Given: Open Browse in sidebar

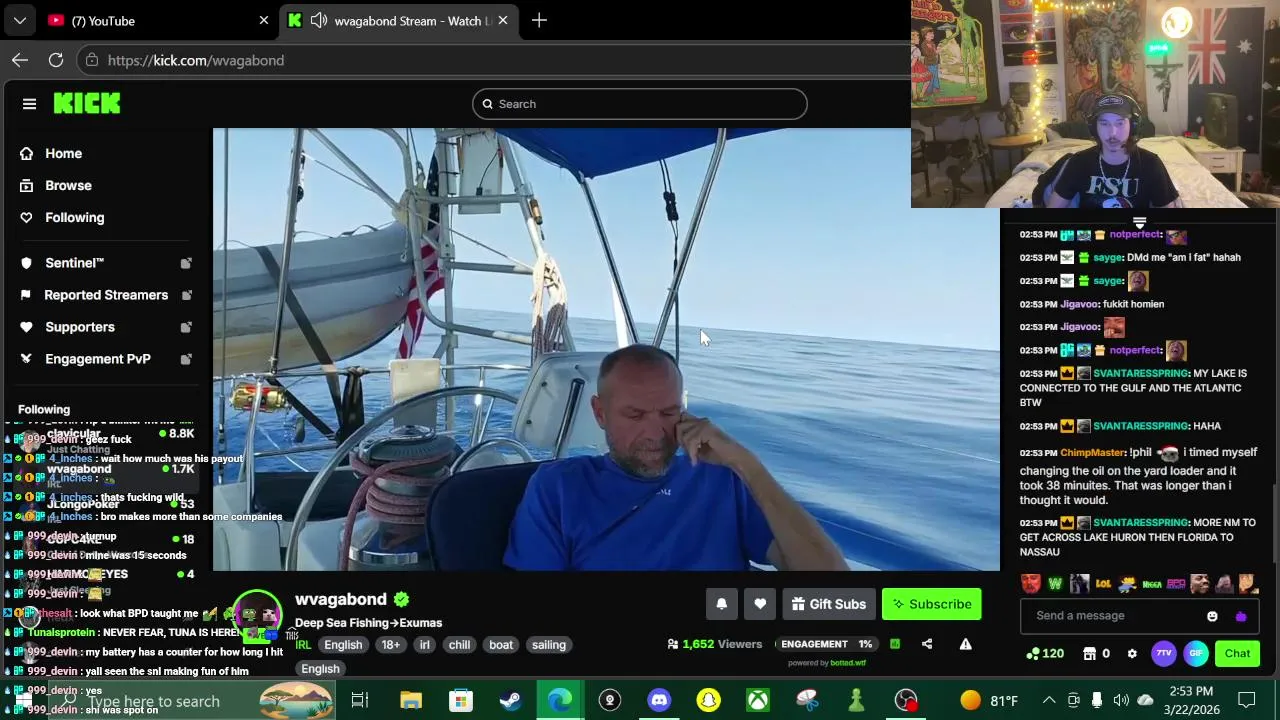Looking at the screenshot, I should pyautogui.click(x=68, y=185).
